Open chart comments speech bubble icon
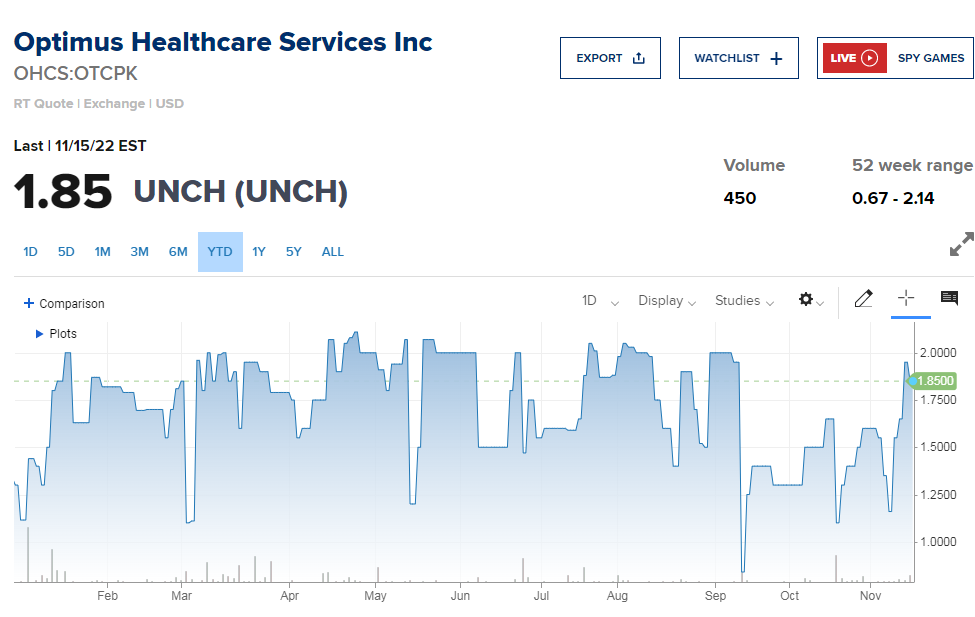 (x=949, y=299)
